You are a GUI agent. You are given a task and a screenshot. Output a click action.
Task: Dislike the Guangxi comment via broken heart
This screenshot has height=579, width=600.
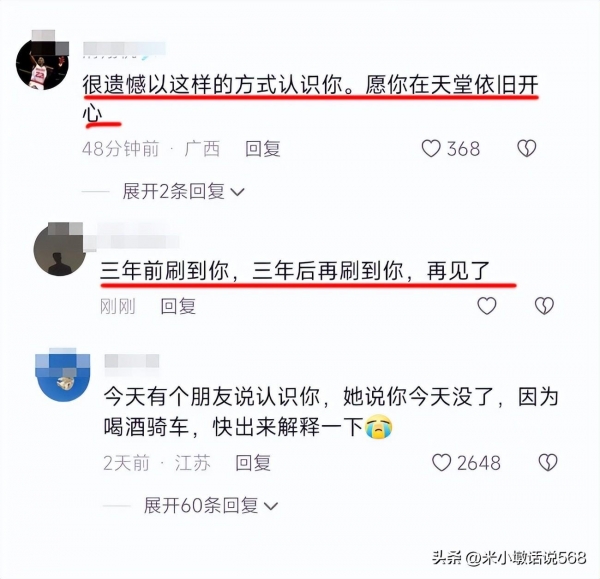pos(527,149)
